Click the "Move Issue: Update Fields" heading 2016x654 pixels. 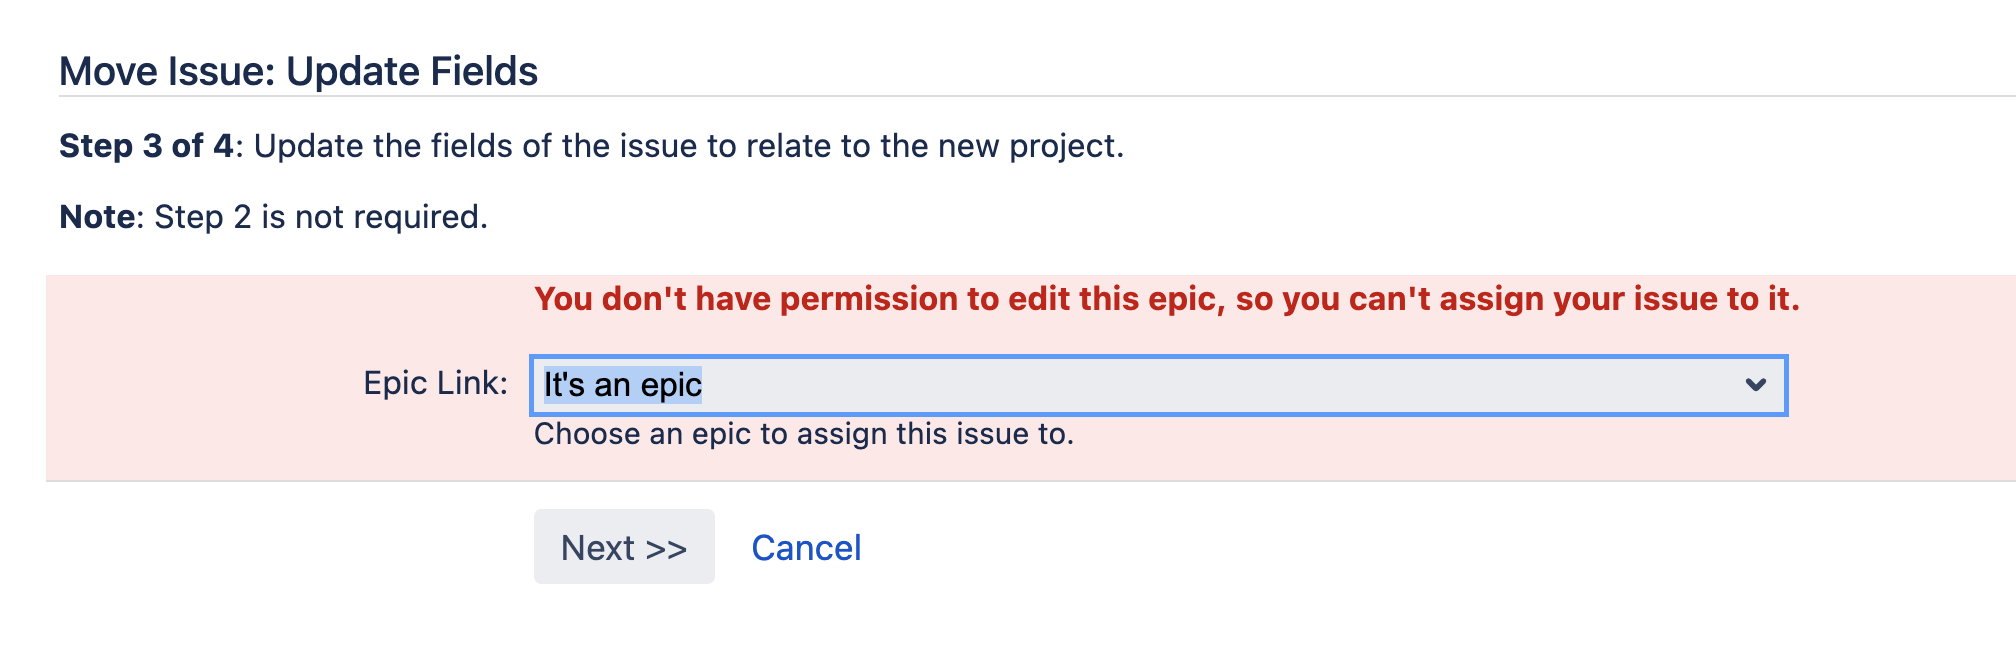pos(298,72)
